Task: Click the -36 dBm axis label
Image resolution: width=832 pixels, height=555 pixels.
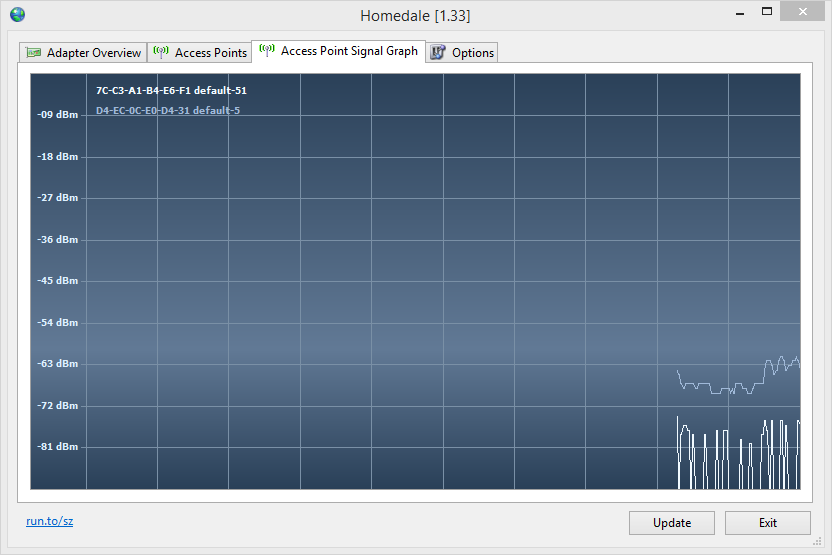Action: click(57, 239)
